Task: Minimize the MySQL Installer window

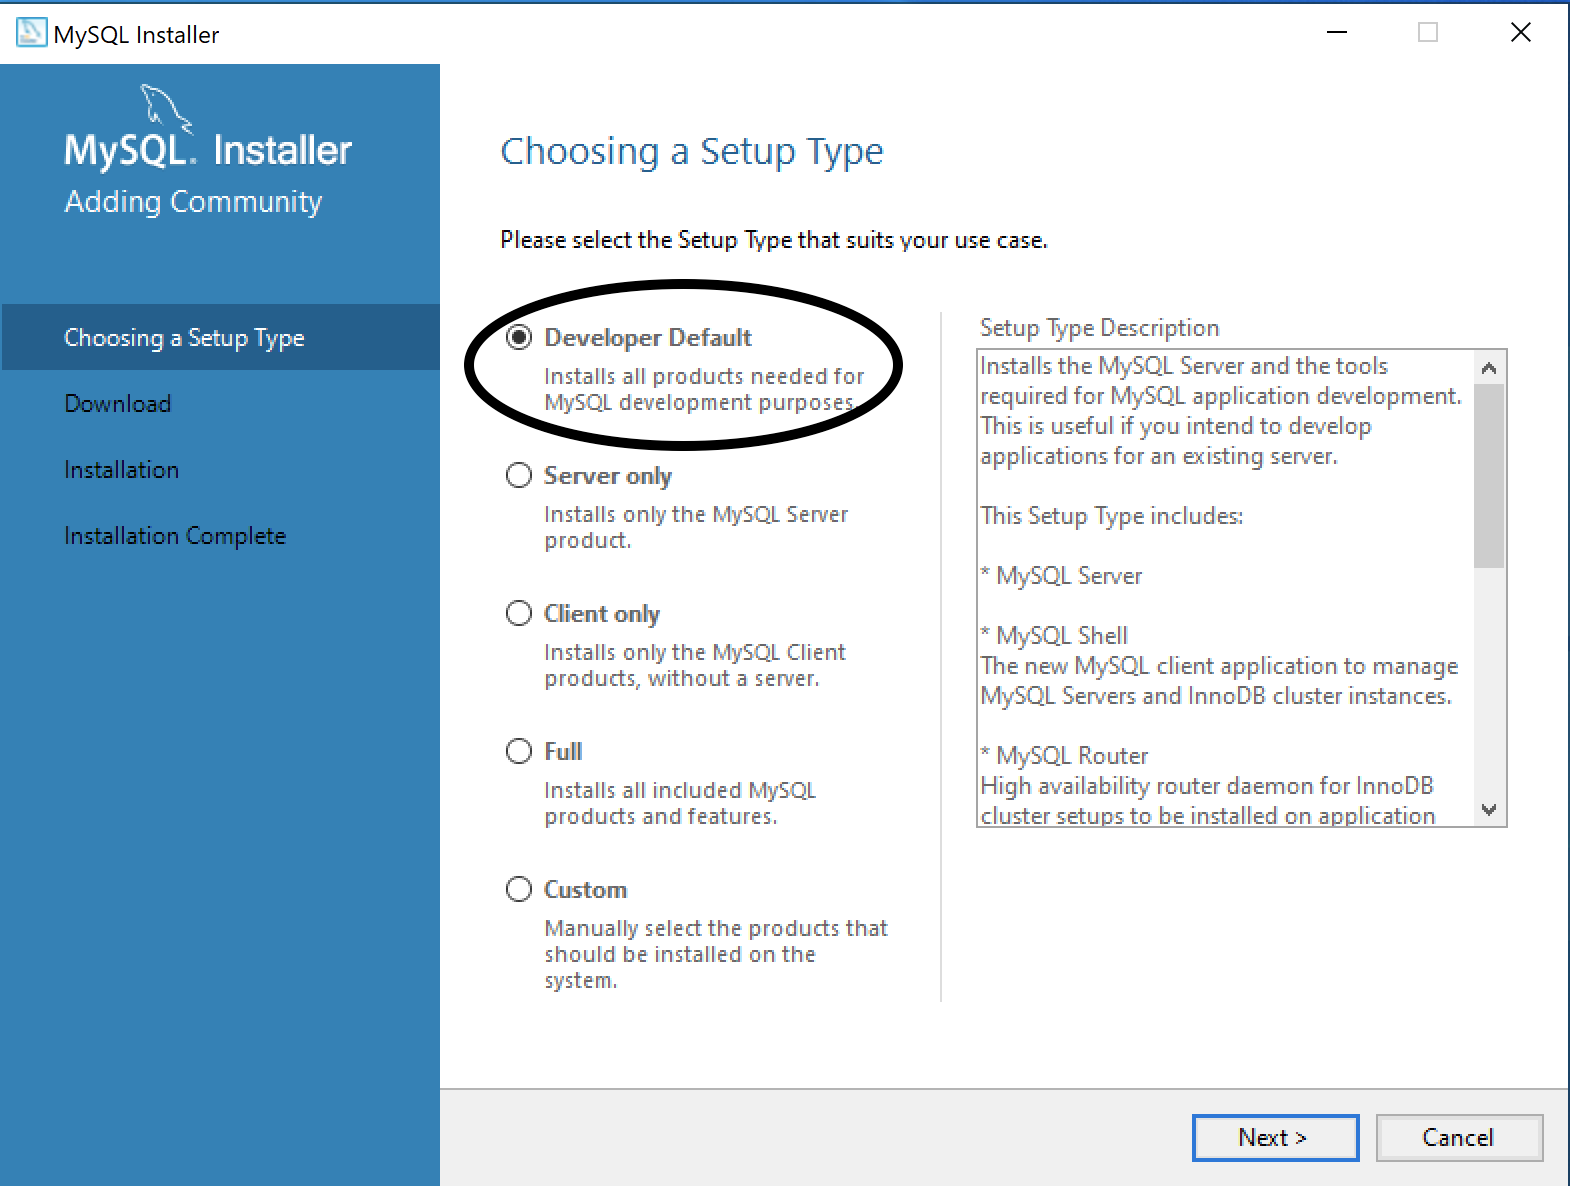Action: (1337, 33)
